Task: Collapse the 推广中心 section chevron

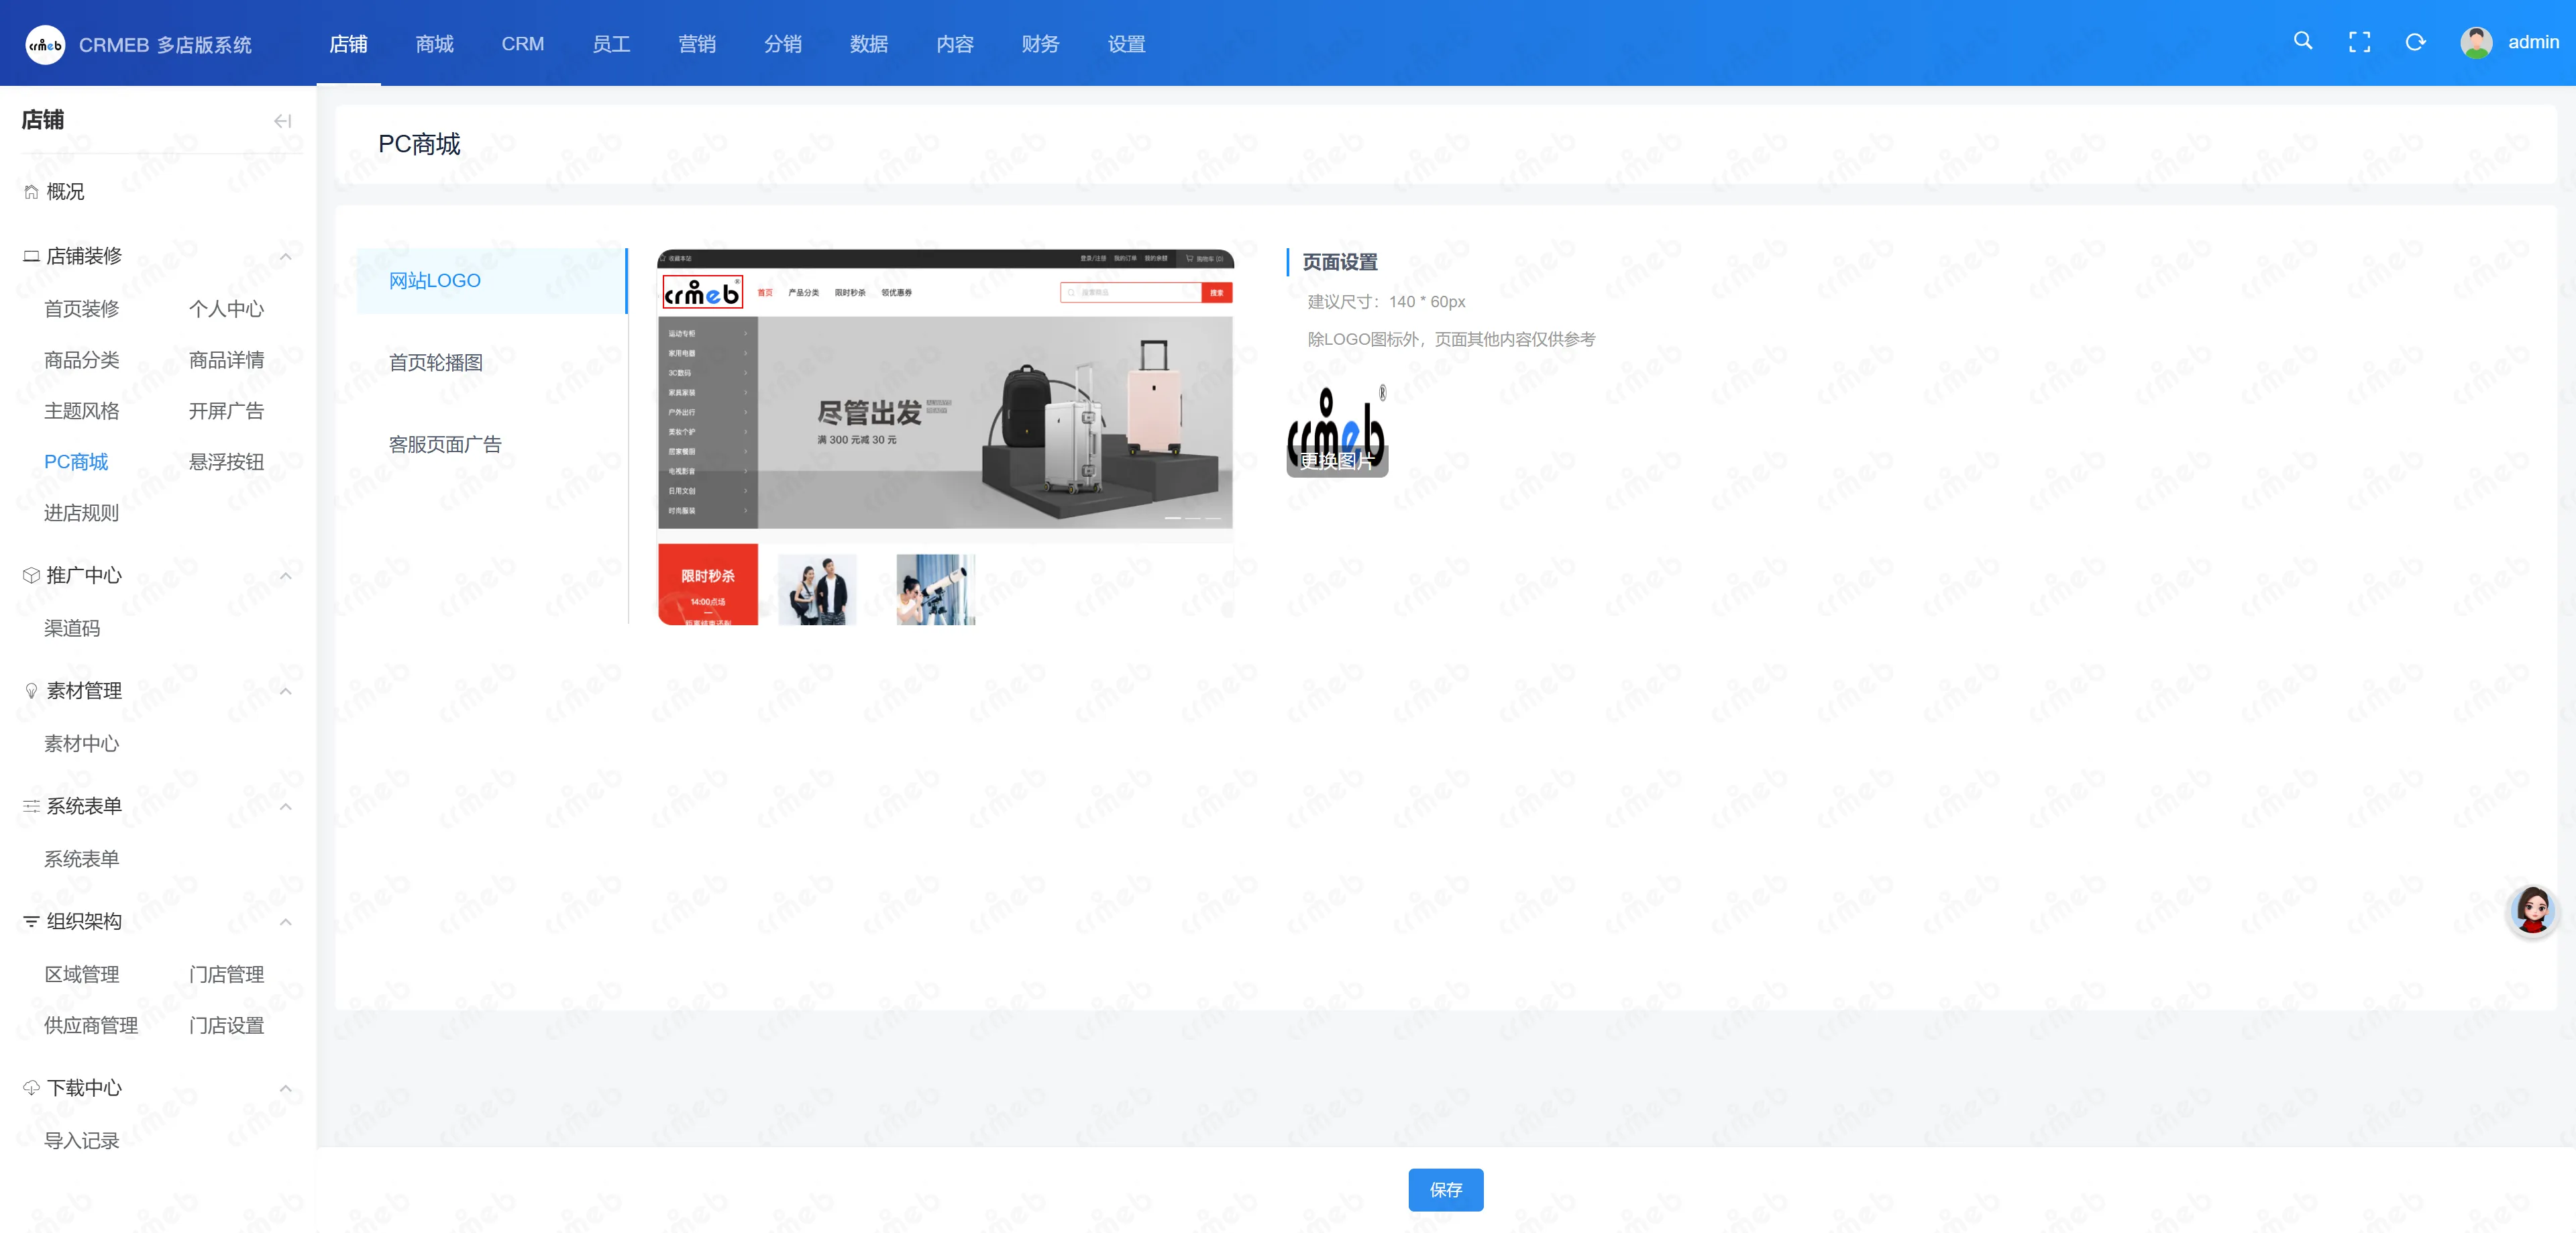Action: coord(286,575)
